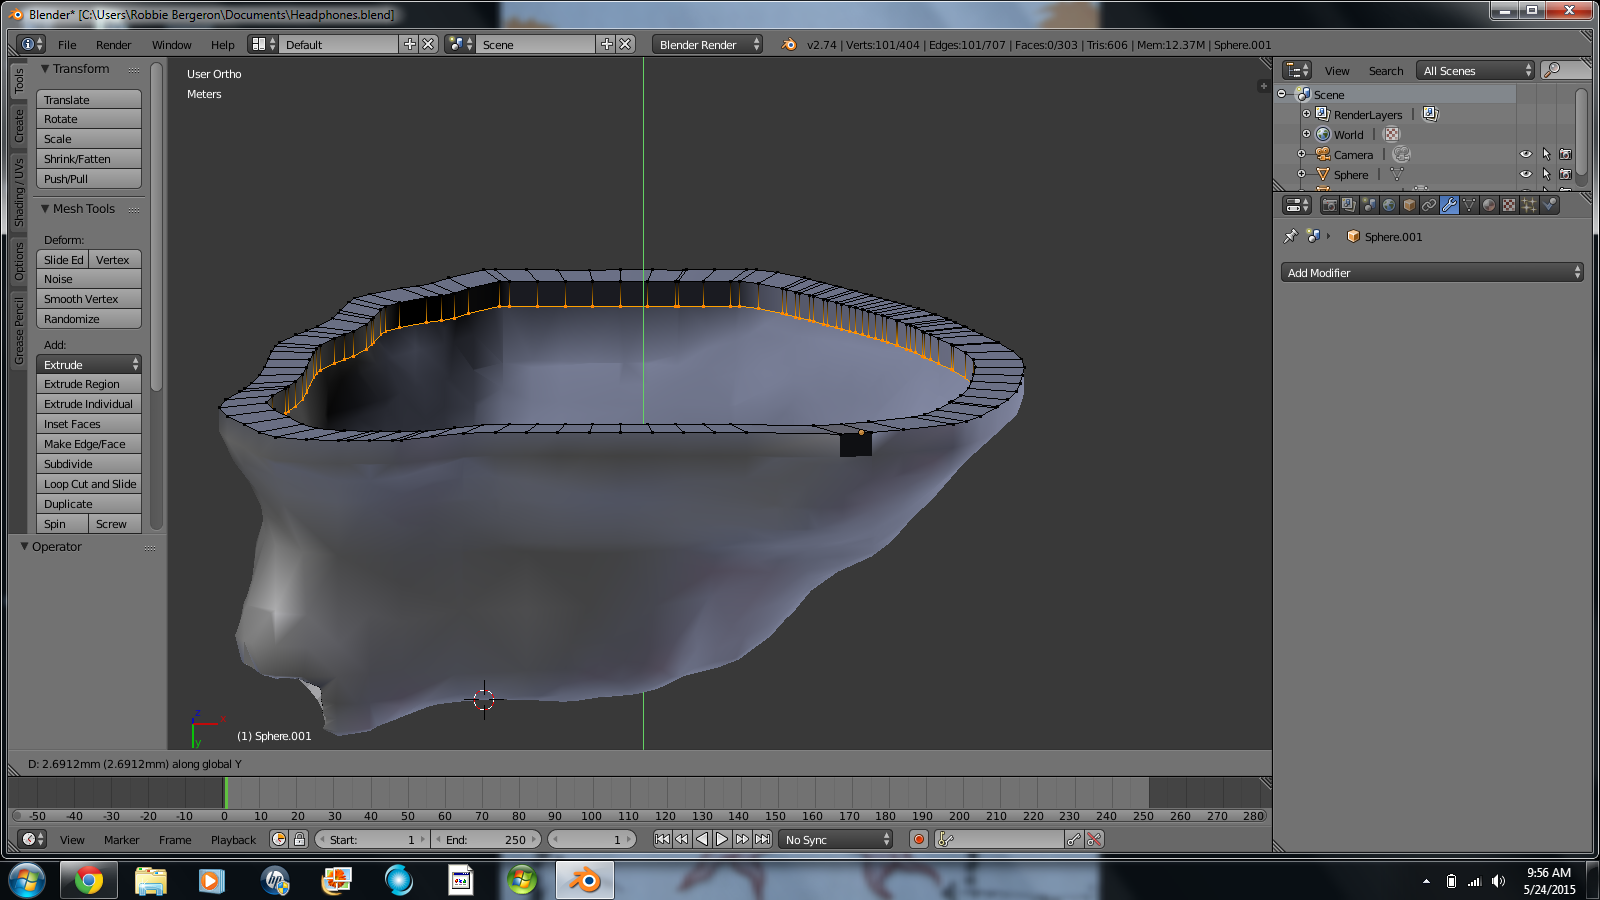Toggle Sphere renderability in outliner
The height and width of the screenshot is (900, 1600).
click(1565, 174)
